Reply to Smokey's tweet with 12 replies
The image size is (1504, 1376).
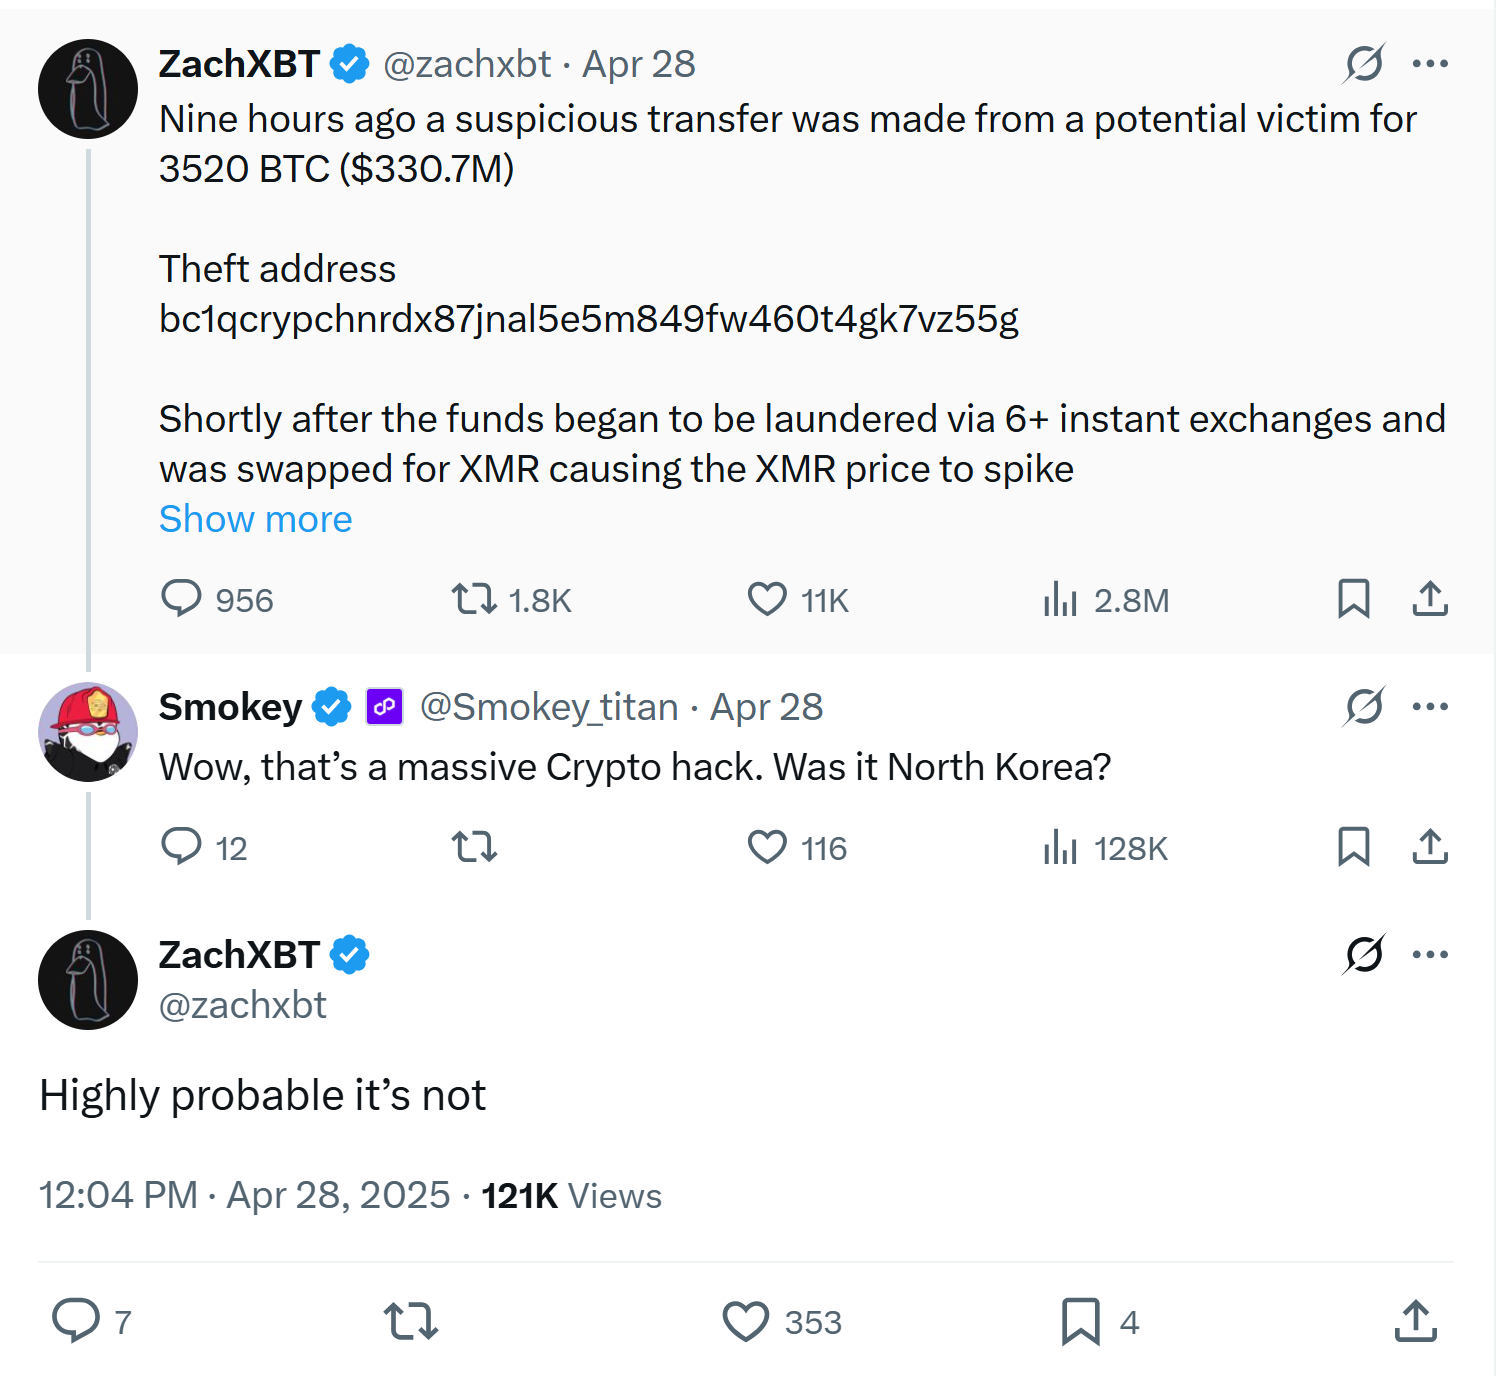click(182, 847)
